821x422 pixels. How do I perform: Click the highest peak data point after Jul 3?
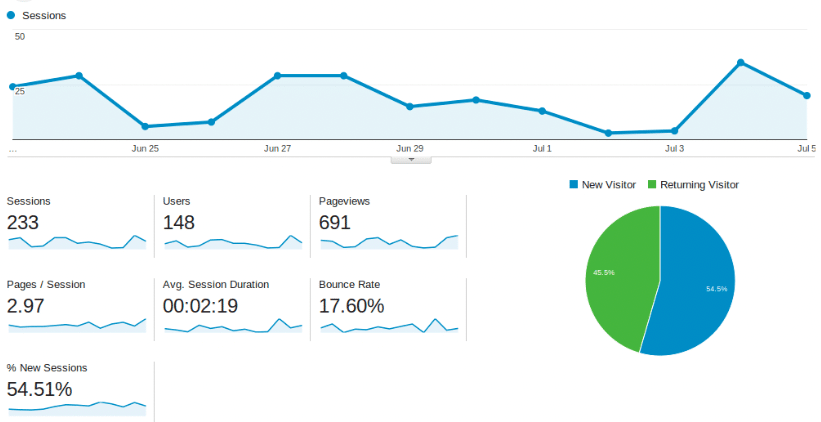pyautogui.click(x=741, y=62)
